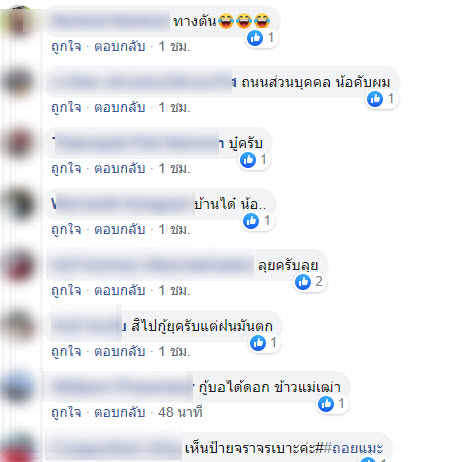Open like reactions on ถนนส่วนบุคคล comment

pos(381,99)
